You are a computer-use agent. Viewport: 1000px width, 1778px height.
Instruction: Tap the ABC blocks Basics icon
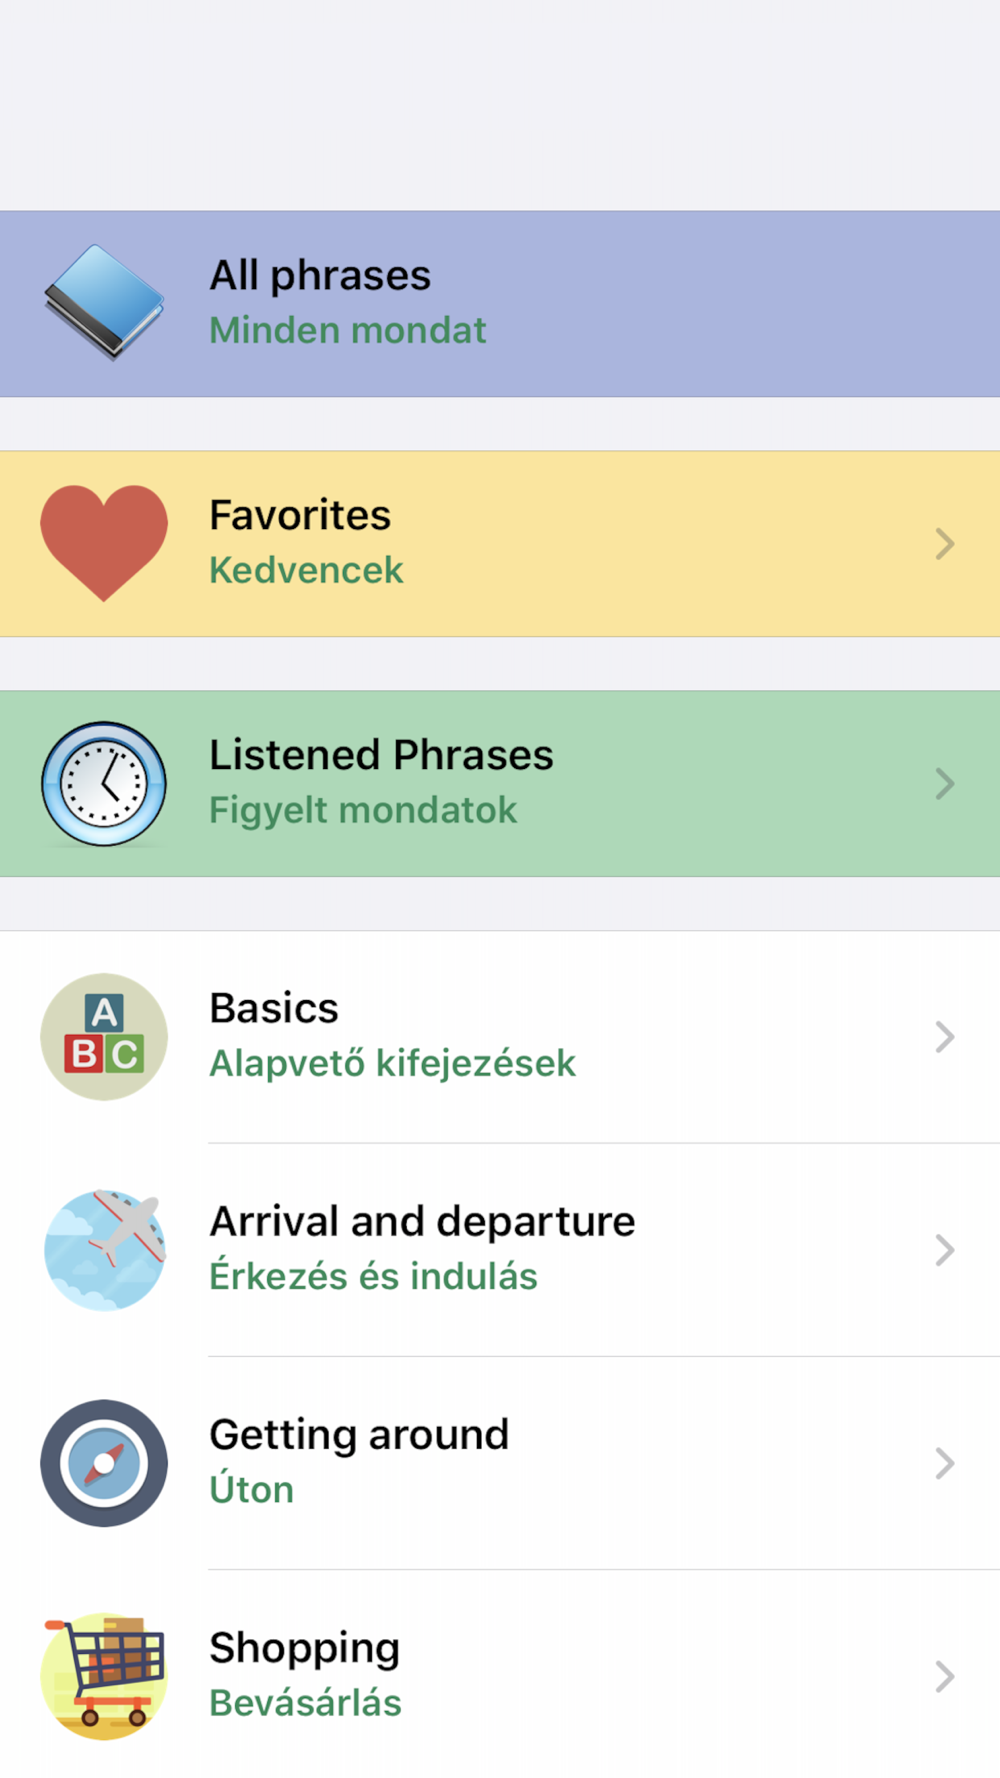[104, 1037]
